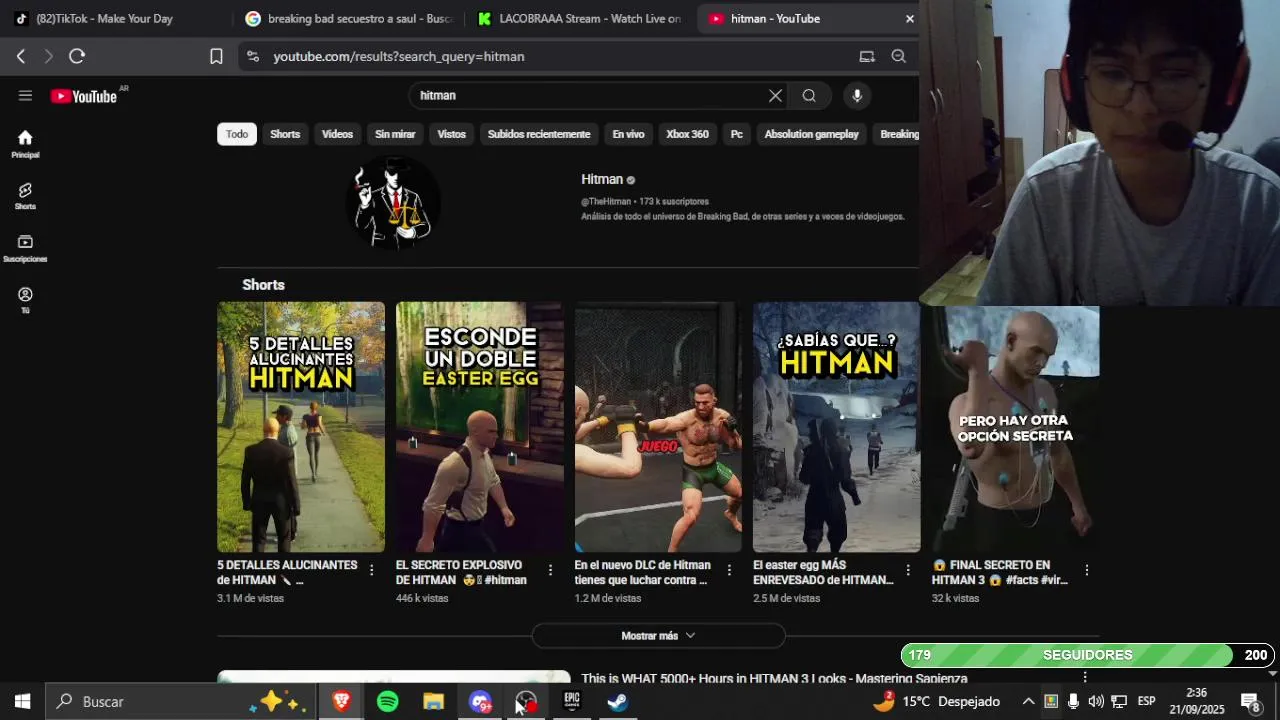Clear the hitman search query X

775,96
